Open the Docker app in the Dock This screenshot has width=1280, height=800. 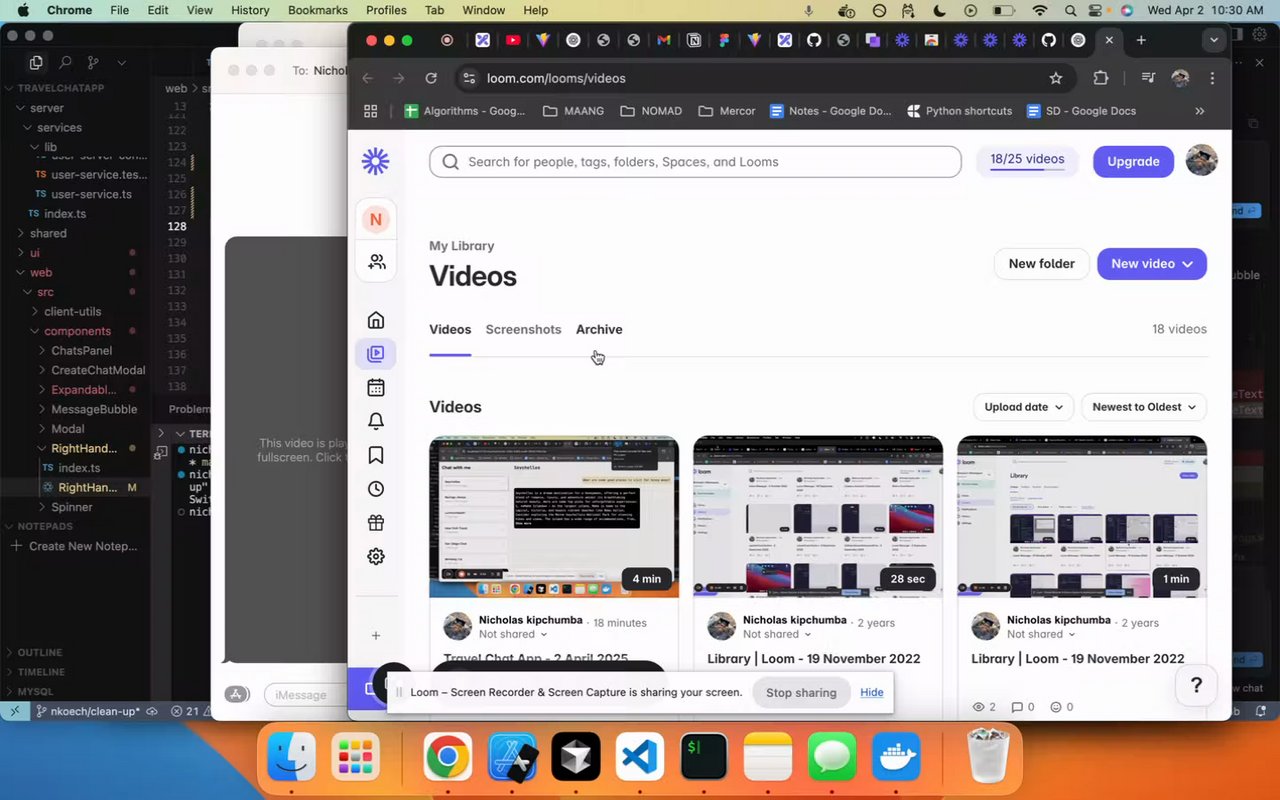click(x=896, y=758)
